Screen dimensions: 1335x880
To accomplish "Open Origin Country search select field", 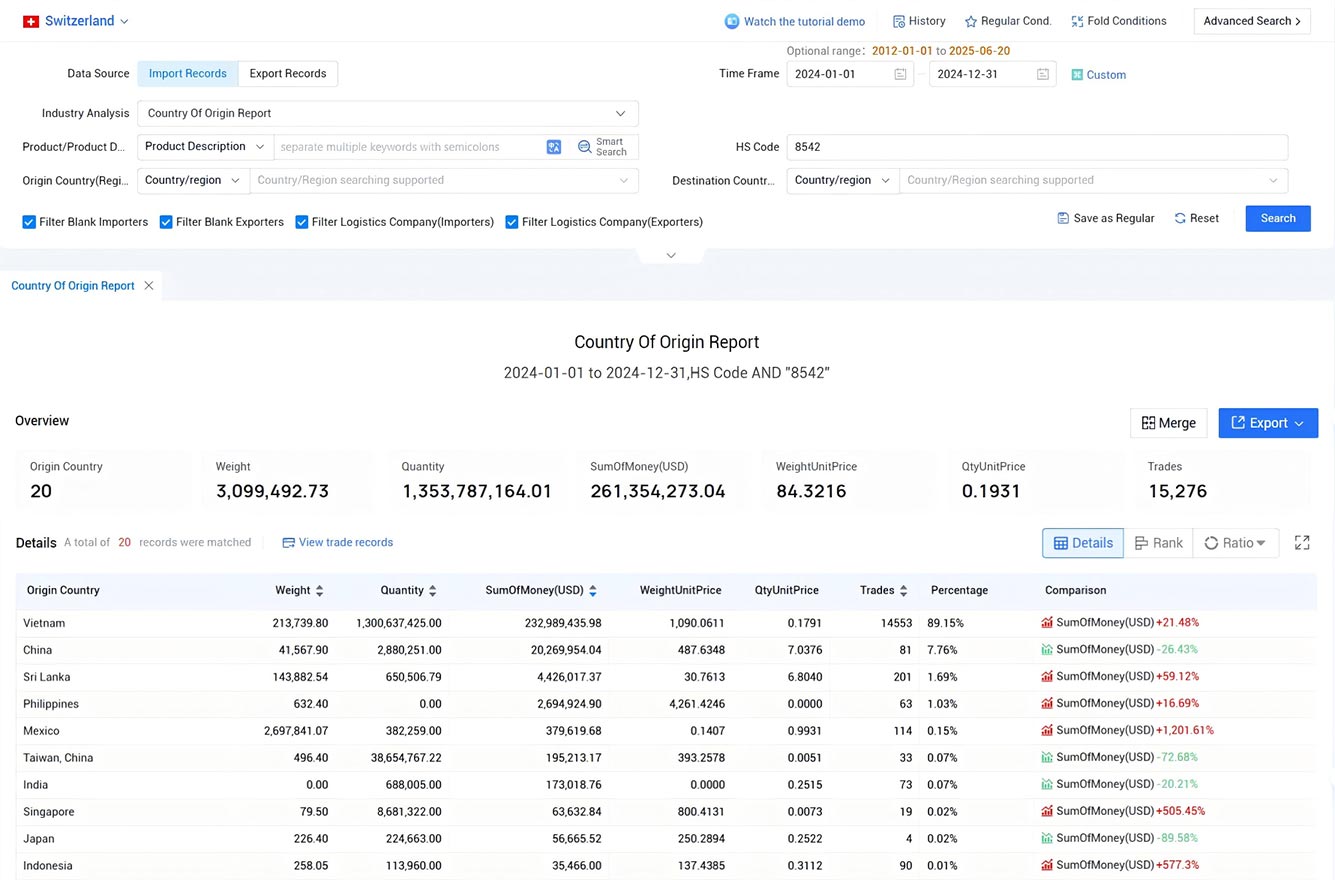I will (444, 180).
